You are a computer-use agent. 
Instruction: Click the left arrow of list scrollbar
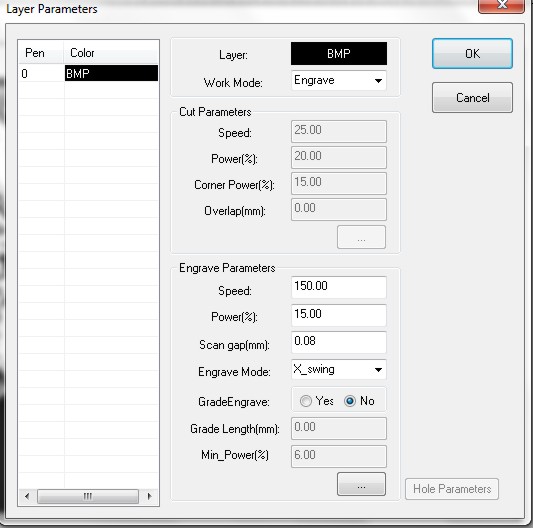coord(27,496)
